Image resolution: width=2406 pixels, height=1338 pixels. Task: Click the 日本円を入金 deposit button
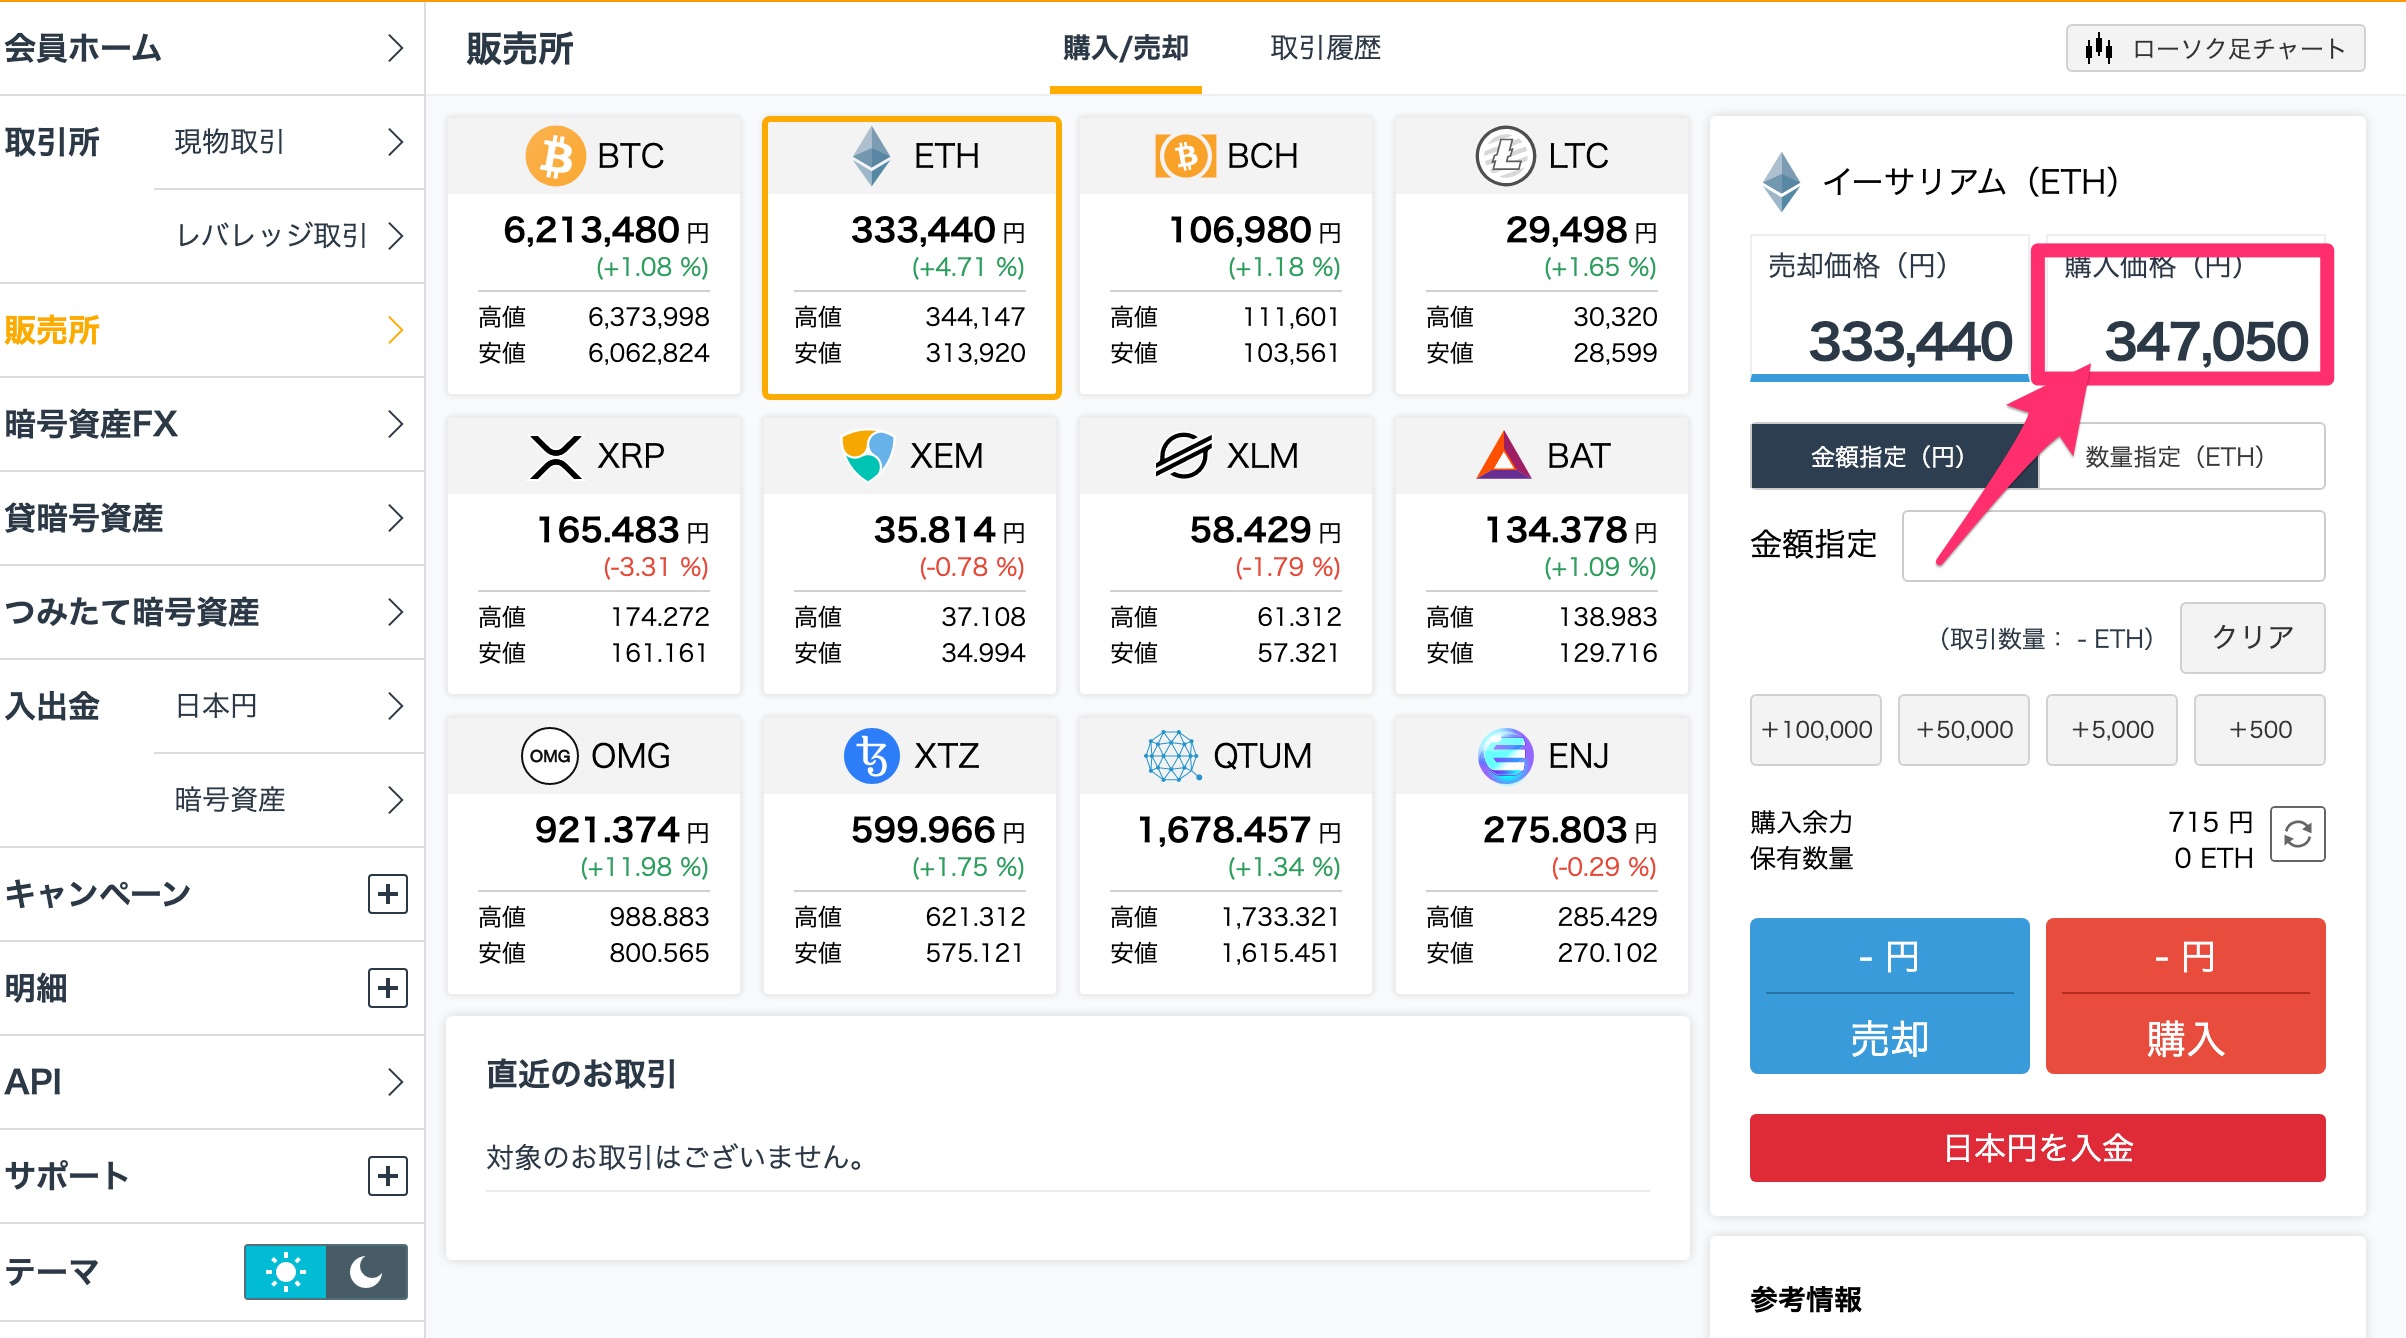tap(2037, 1148)
